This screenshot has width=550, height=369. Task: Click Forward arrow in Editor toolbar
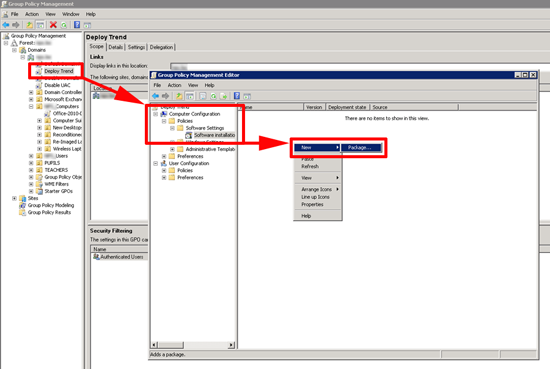point(166,96)
